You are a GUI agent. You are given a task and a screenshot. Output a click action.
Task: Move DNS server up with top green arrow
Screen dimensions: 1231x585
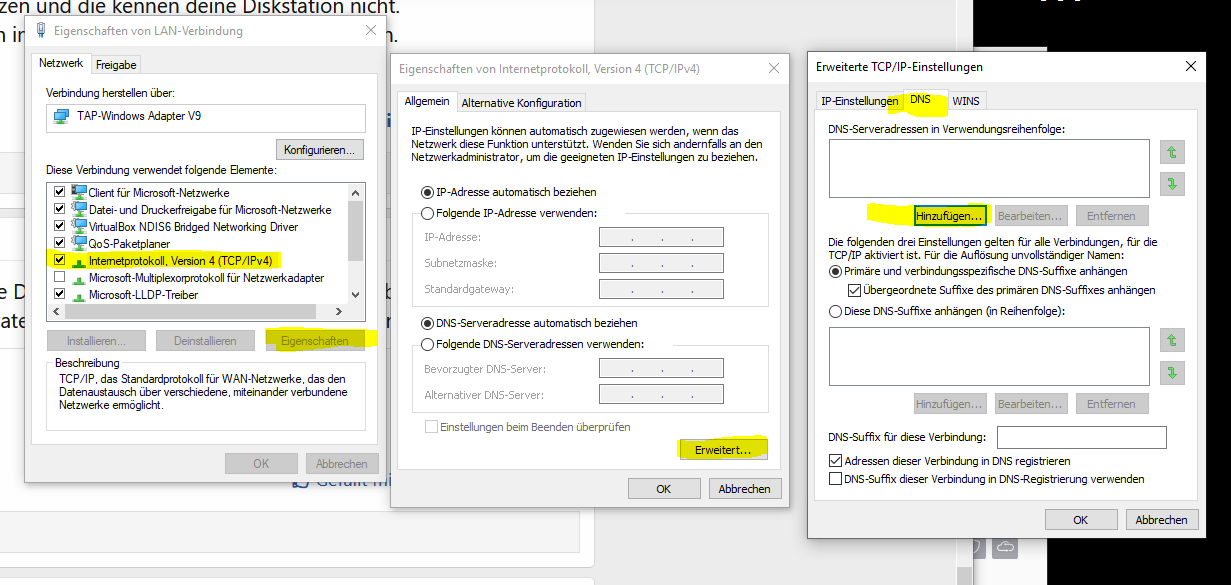tap(1172, 152)
